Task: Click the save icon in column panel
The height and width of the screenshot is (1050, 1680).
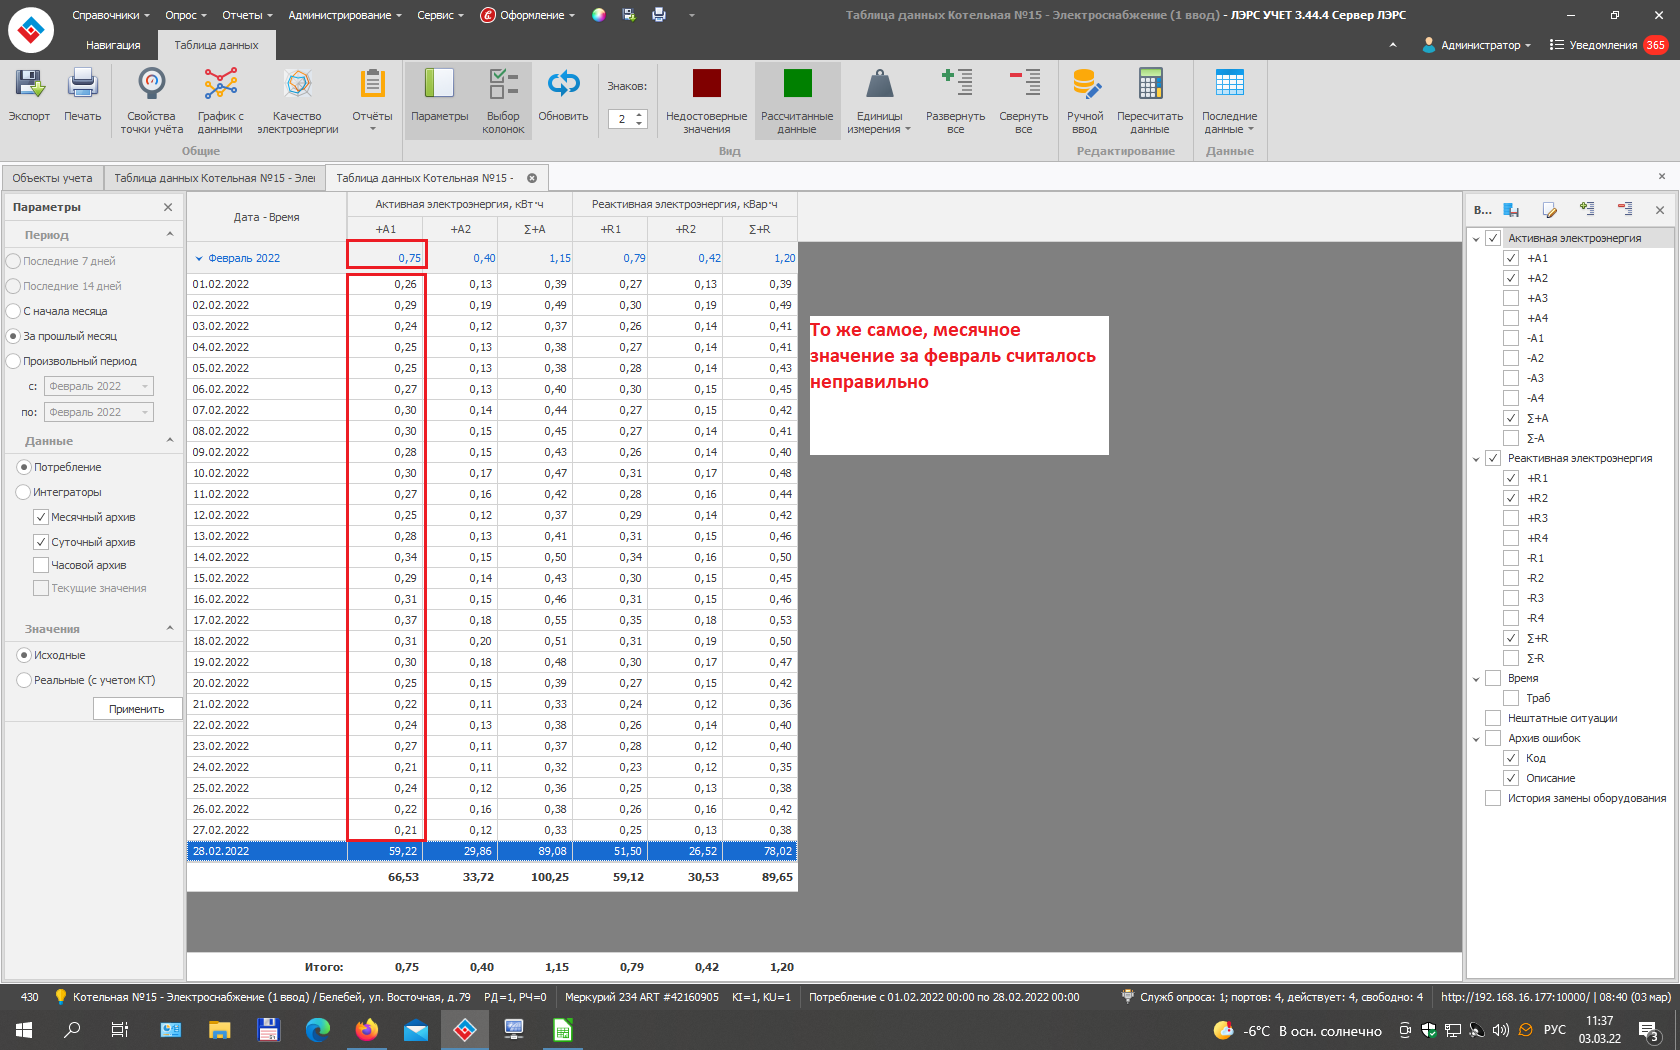Action: click(1511, 210)
